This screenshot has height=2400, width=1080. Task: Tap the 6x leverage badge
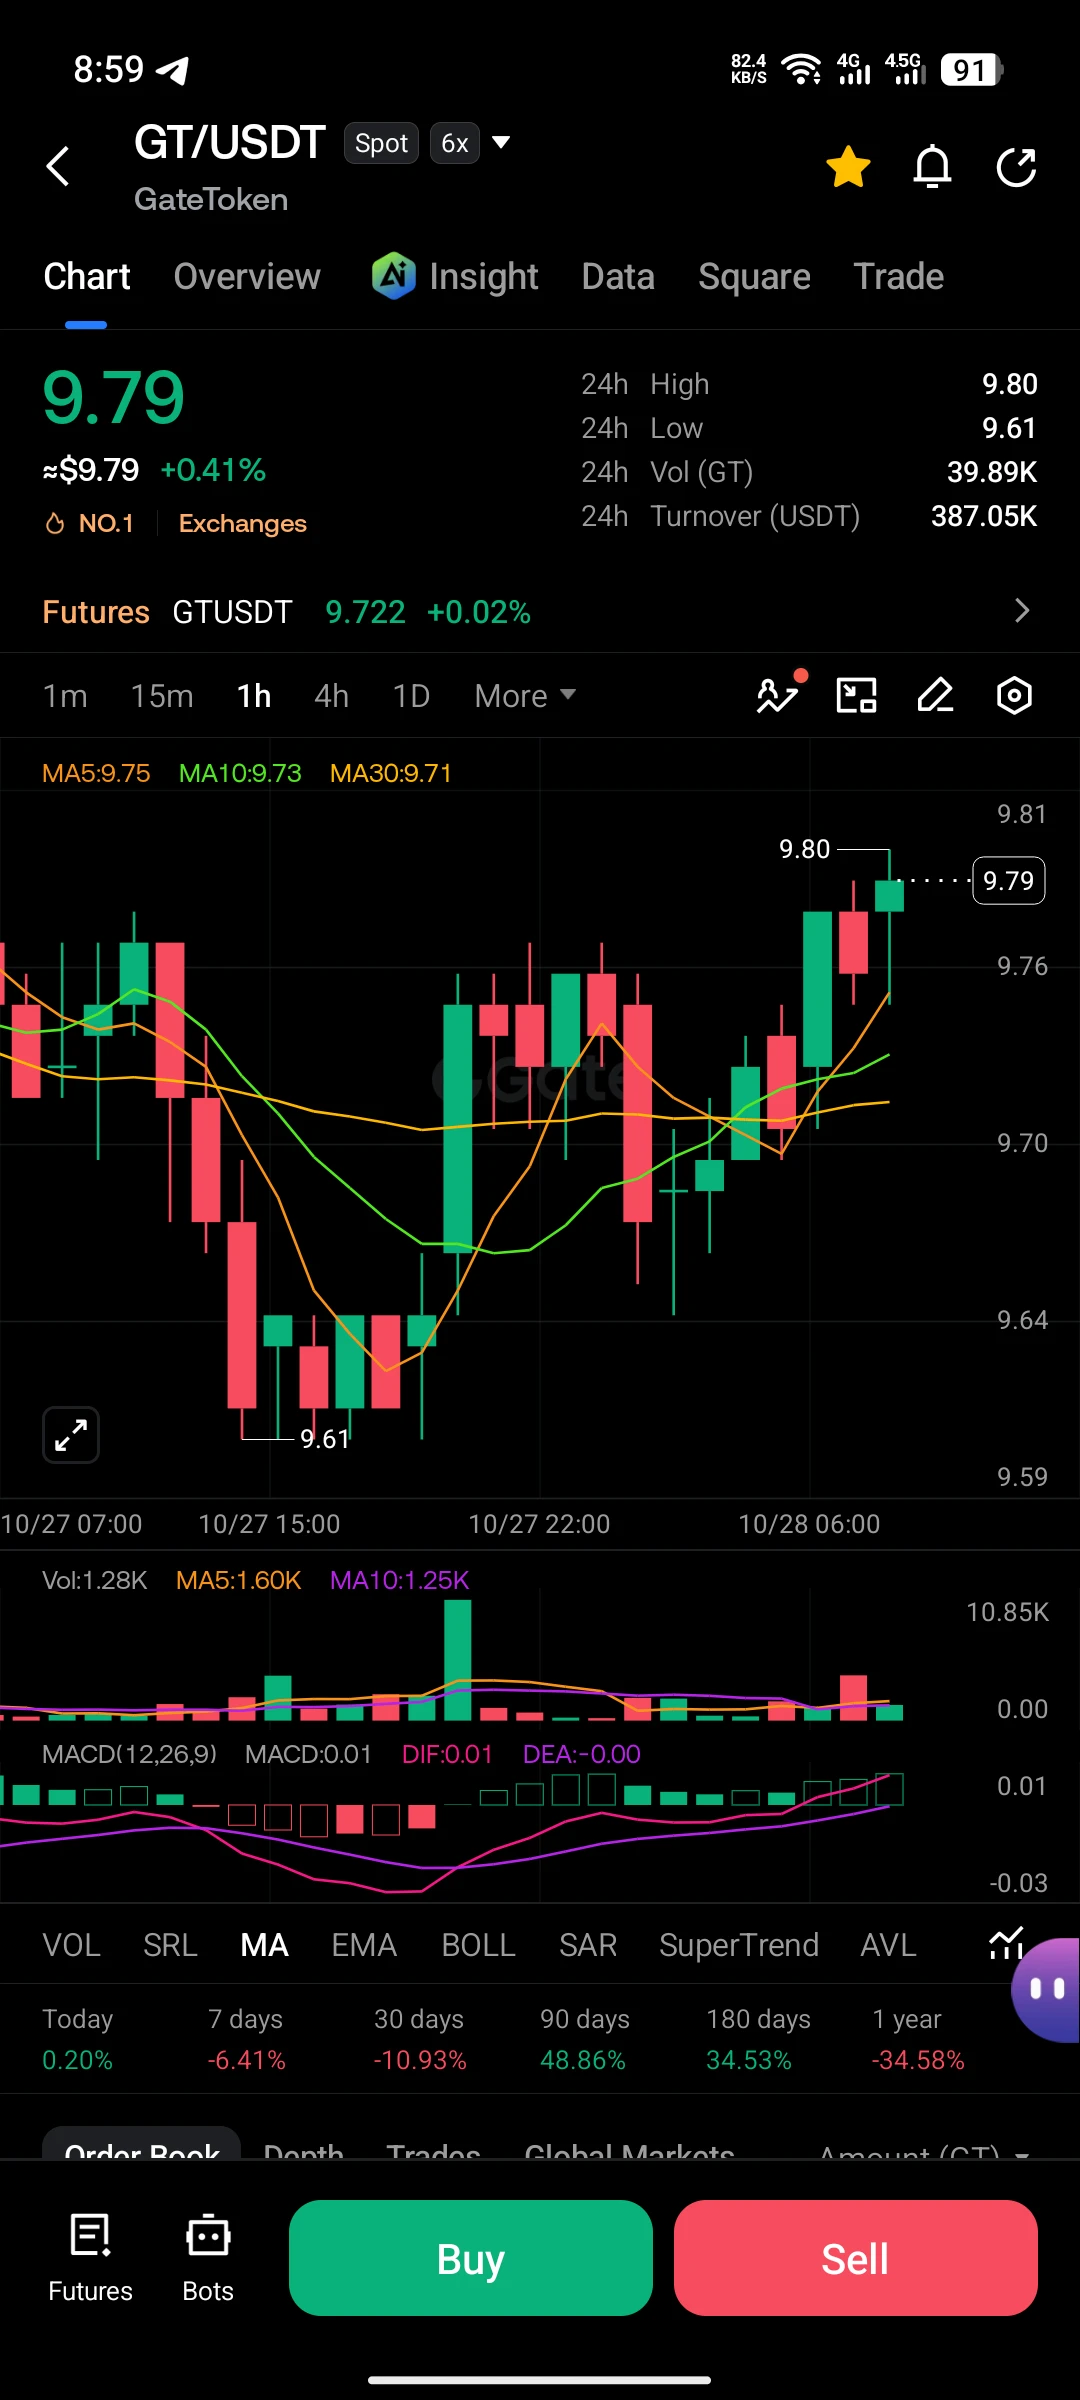pyautogui.click(x=455, y=143)
